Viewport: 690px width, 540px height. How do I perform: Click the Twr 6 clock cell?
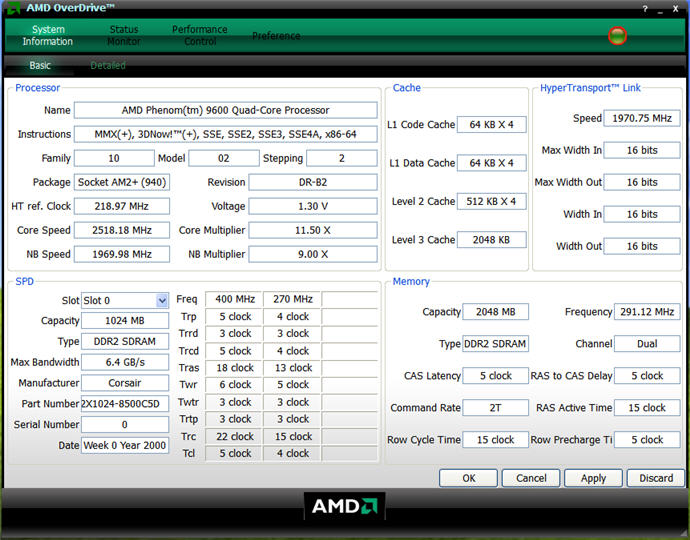coord(235,384)
